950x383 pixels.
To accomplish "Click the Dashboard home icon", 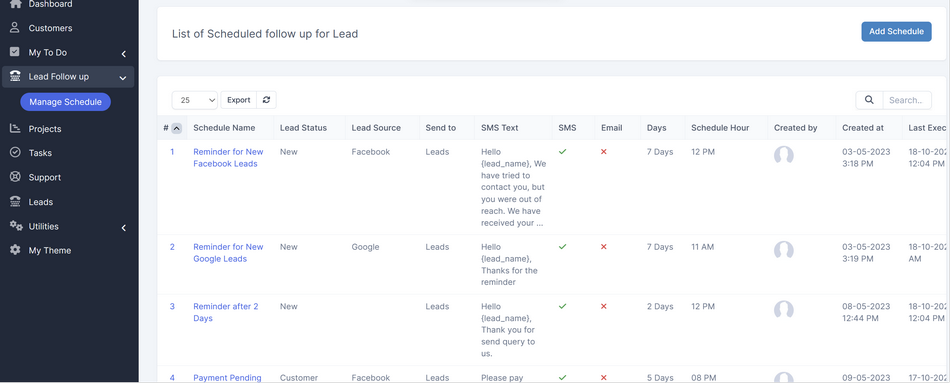I will pos(15,4).
